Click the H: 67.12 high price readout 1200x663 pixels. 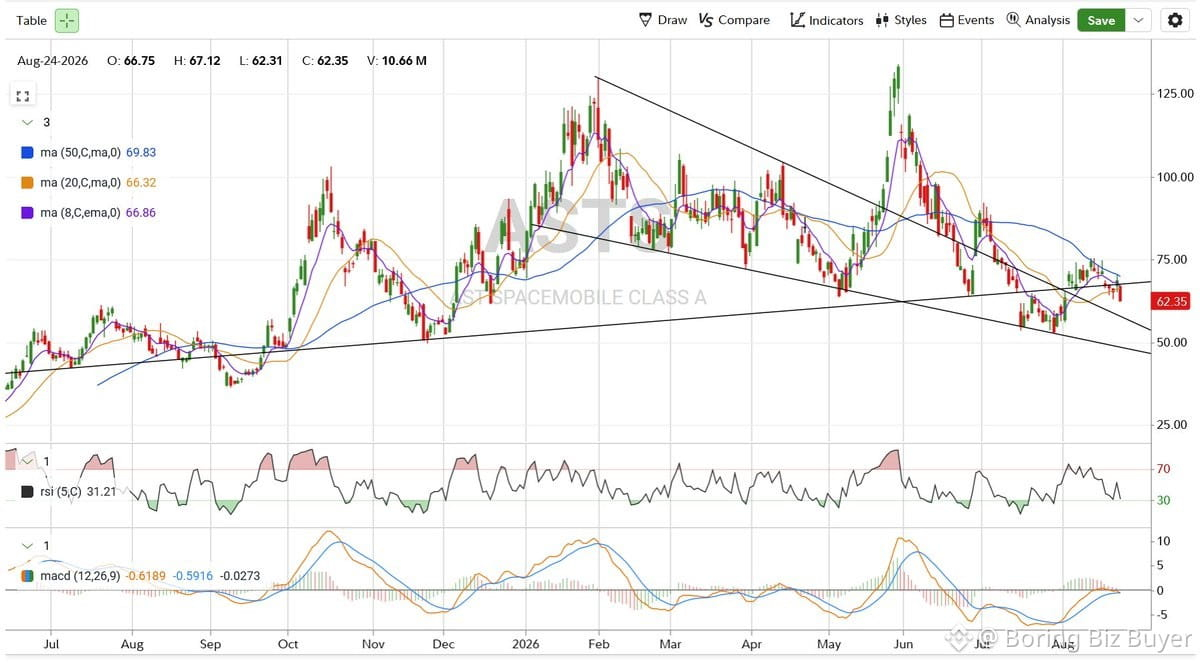coord(197,61)
